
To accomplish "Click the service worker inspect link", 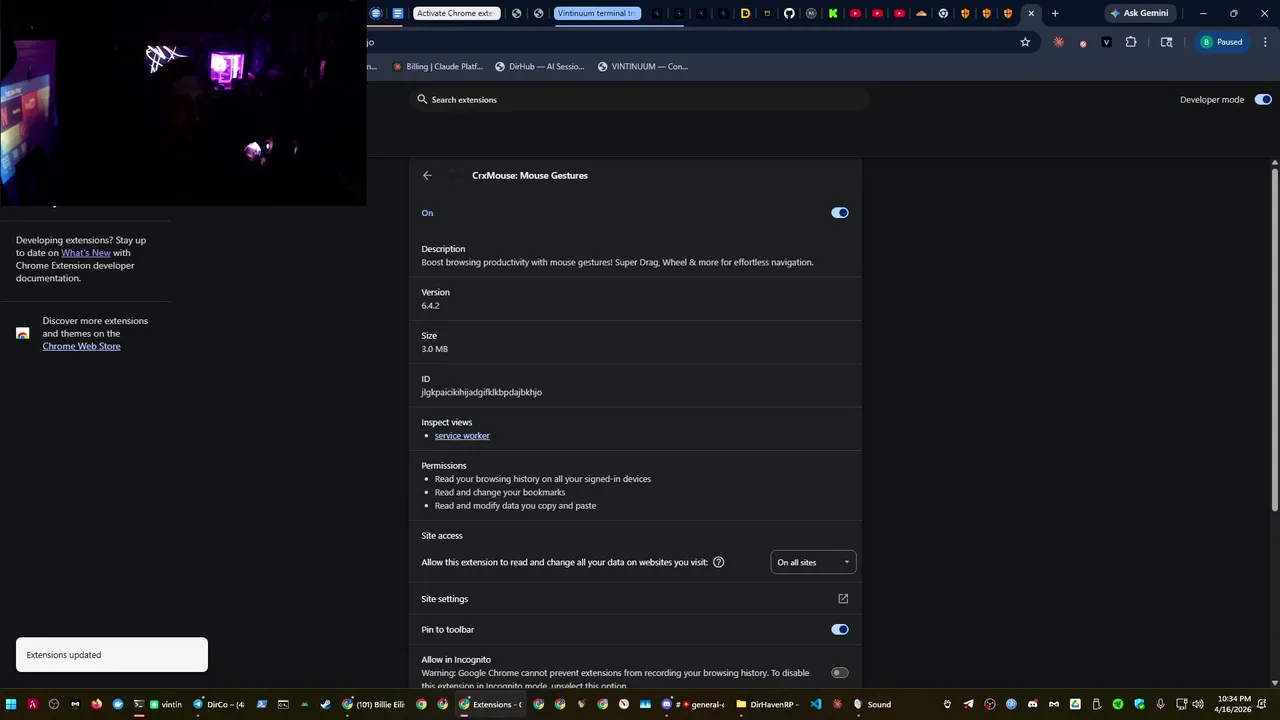I will click(x=462, y=436).
